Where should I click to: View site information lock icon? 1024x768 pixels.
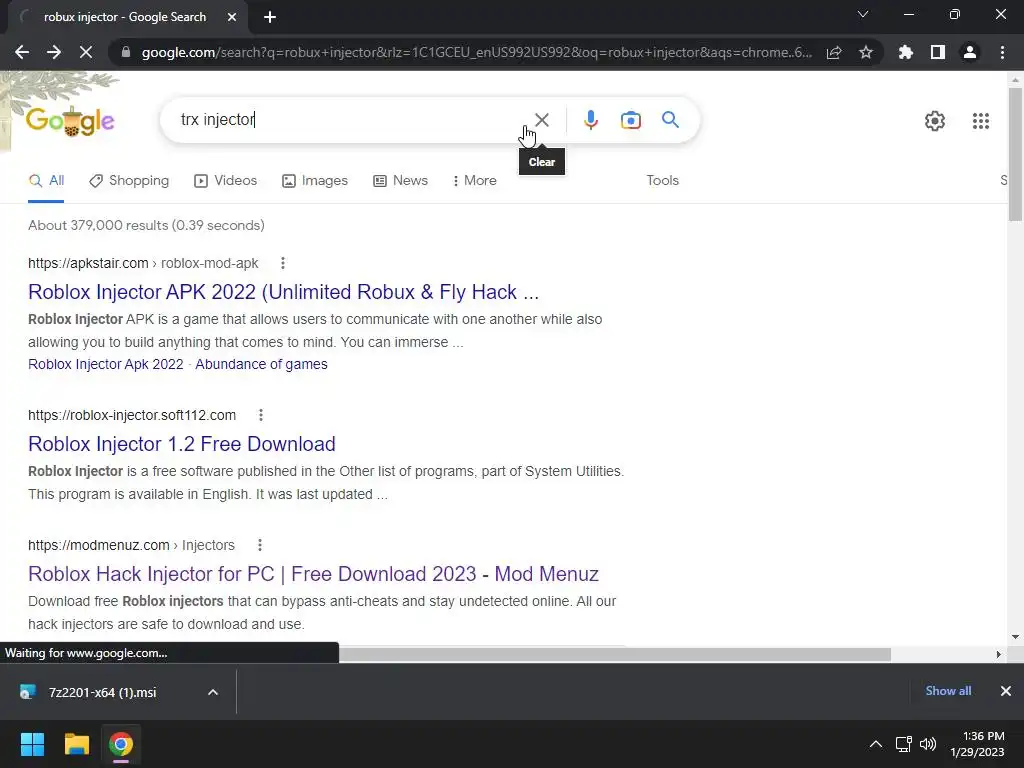click(126, 52)
